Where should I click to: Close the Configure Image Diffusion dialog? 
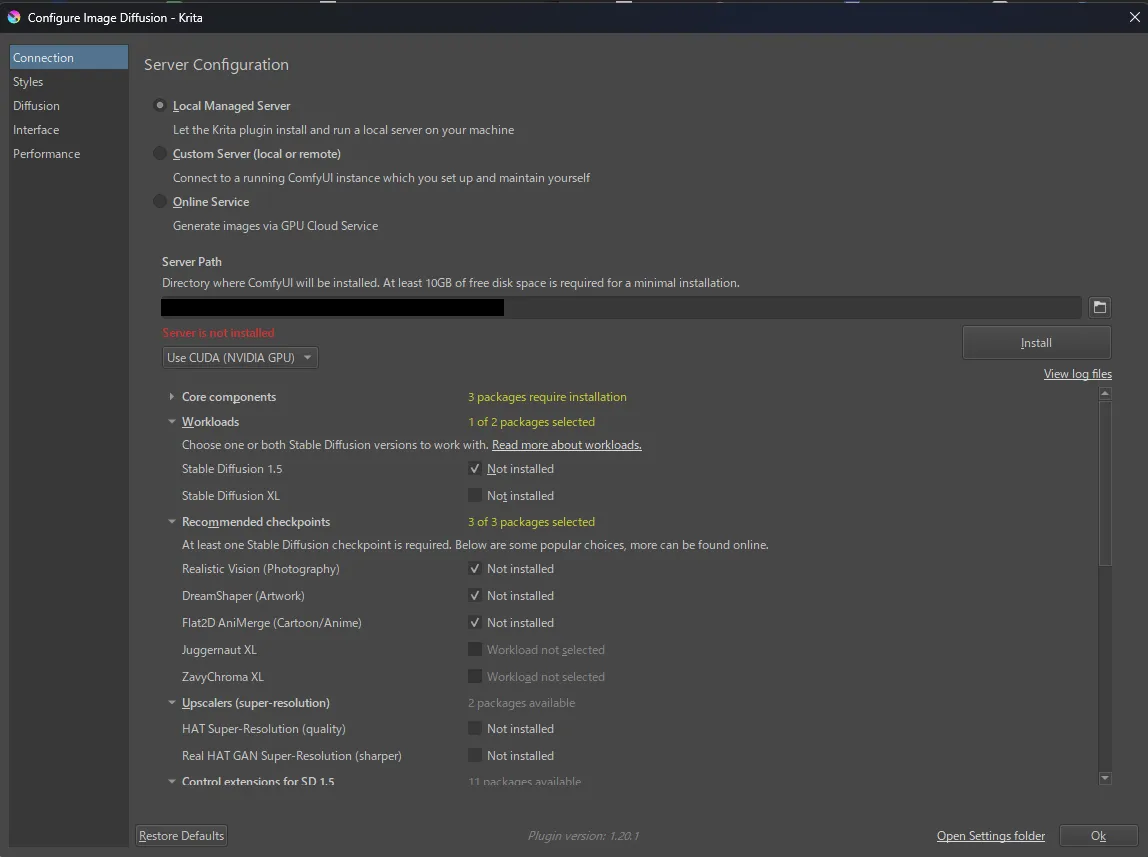1134,17
